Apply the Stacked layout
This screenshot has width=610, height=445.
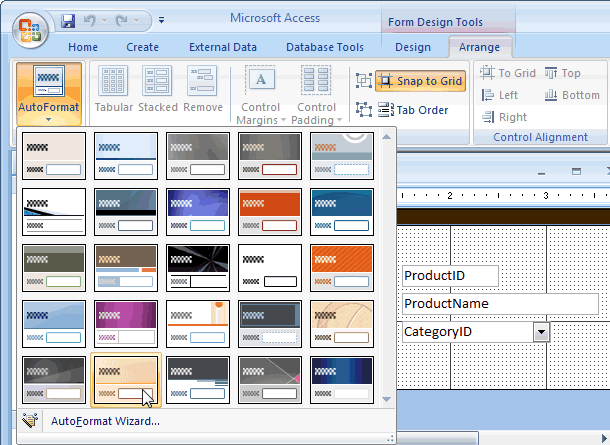click(x=158, y=89)
